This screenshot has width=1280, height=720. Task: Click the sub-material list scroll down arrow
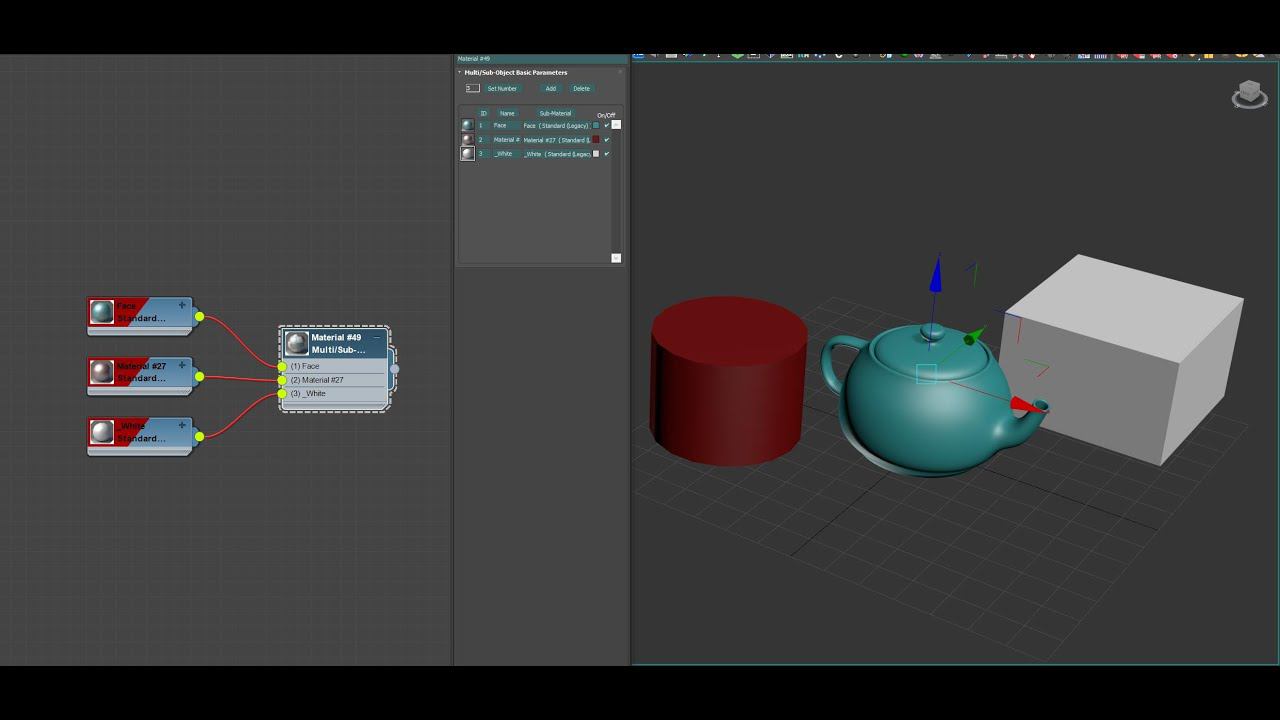616,258
